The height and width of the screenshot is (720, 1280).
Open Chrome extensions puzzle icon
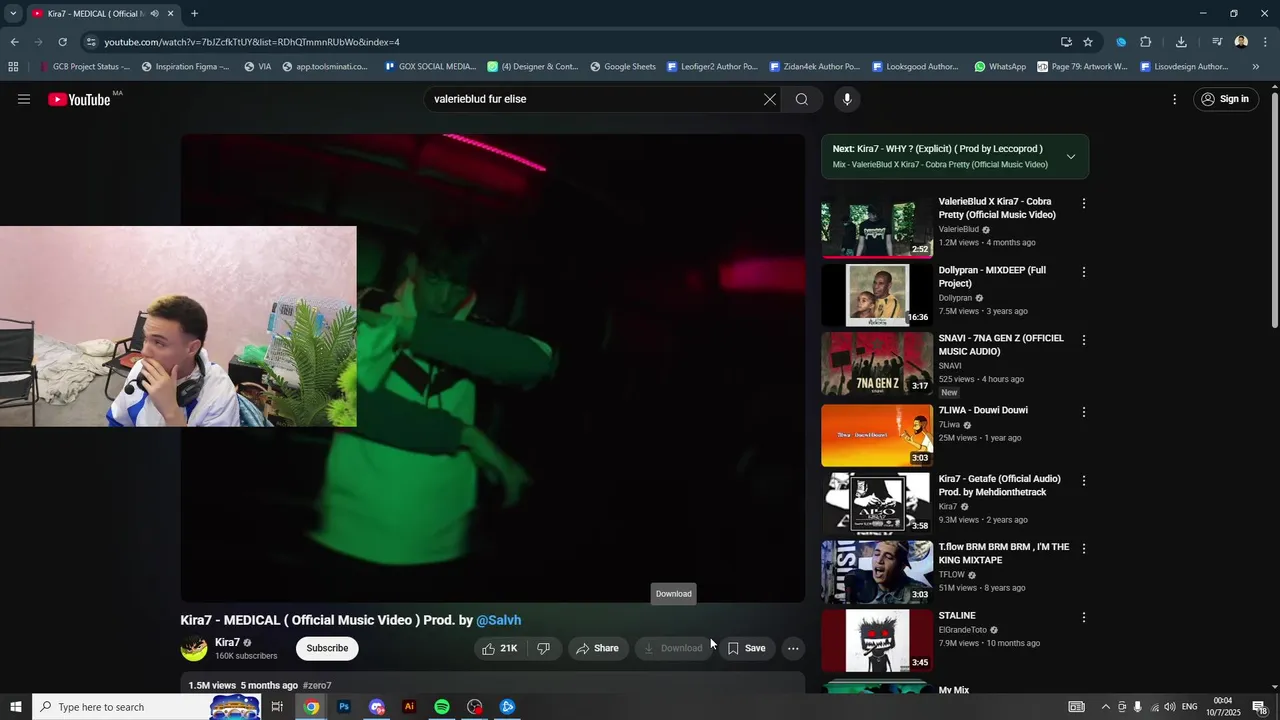[1146, 42]
